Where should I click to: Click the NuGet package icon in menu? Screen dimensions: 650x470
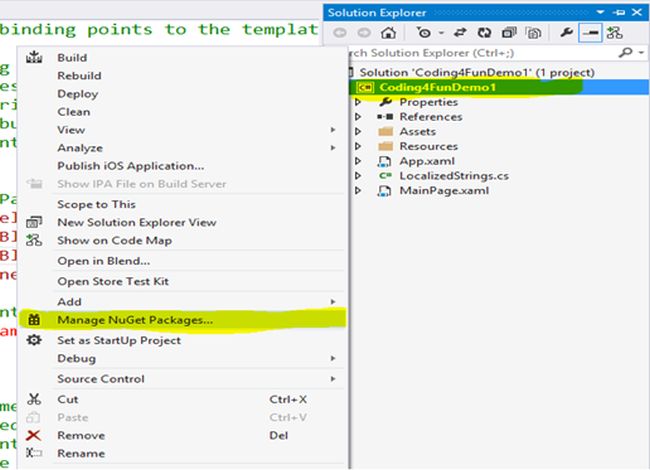click(34, 320)
